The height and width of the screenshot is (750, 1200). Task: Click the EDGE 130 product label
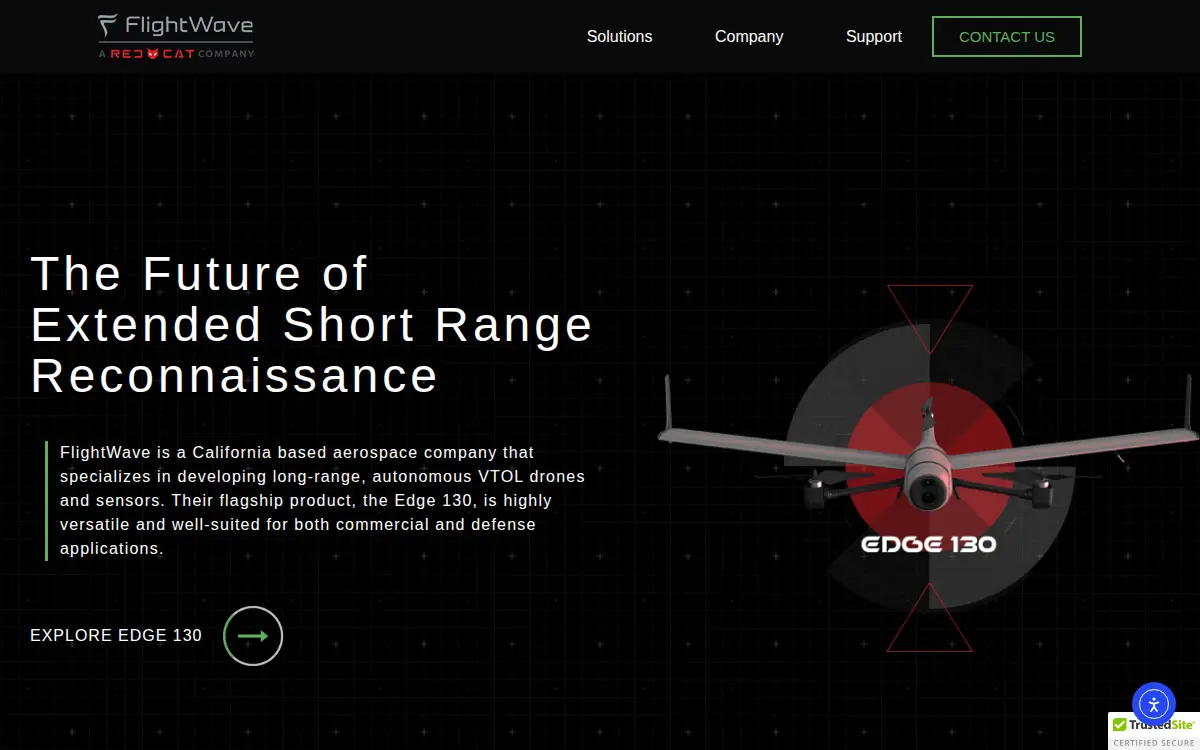(929, 545)
